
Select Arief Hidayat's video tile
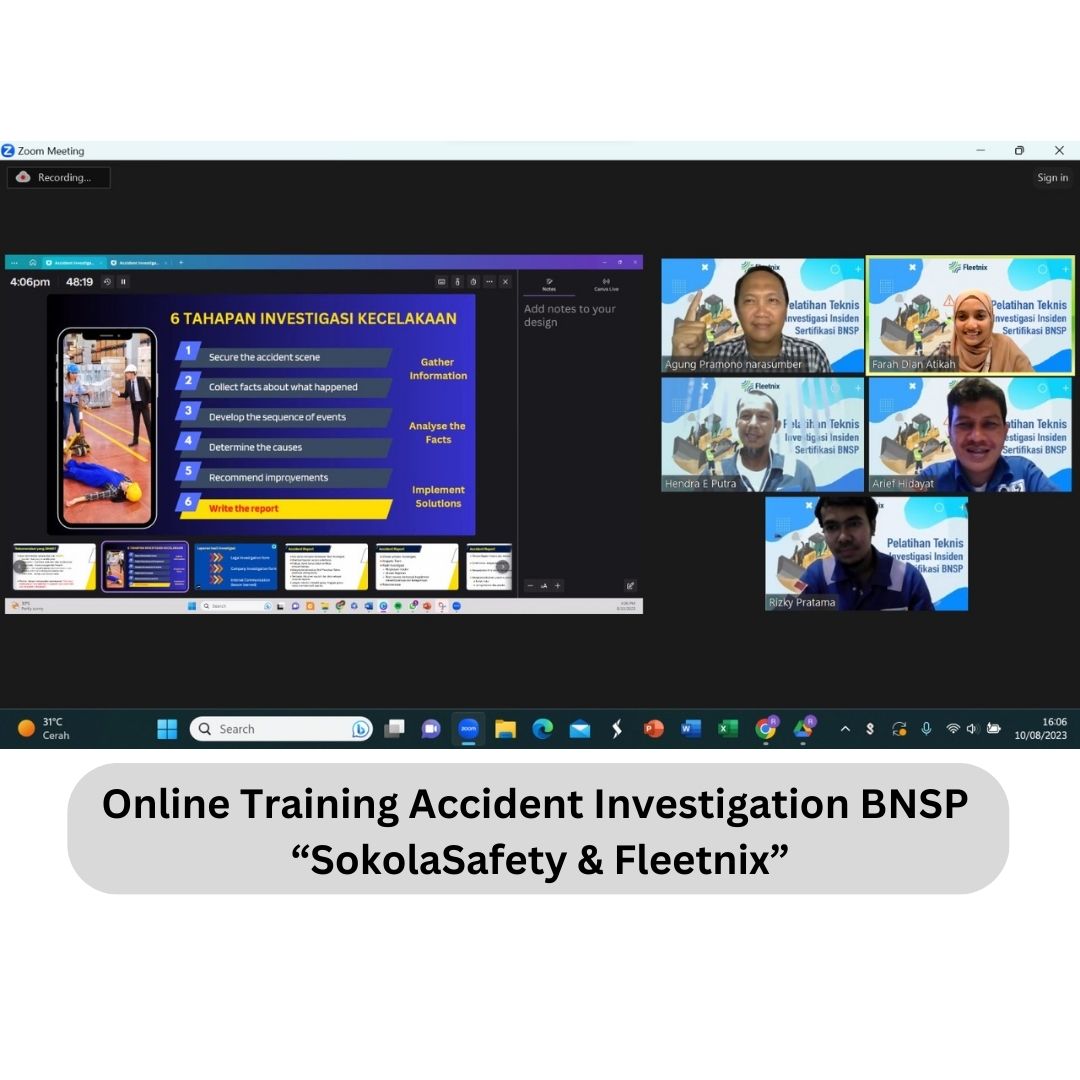970,435
